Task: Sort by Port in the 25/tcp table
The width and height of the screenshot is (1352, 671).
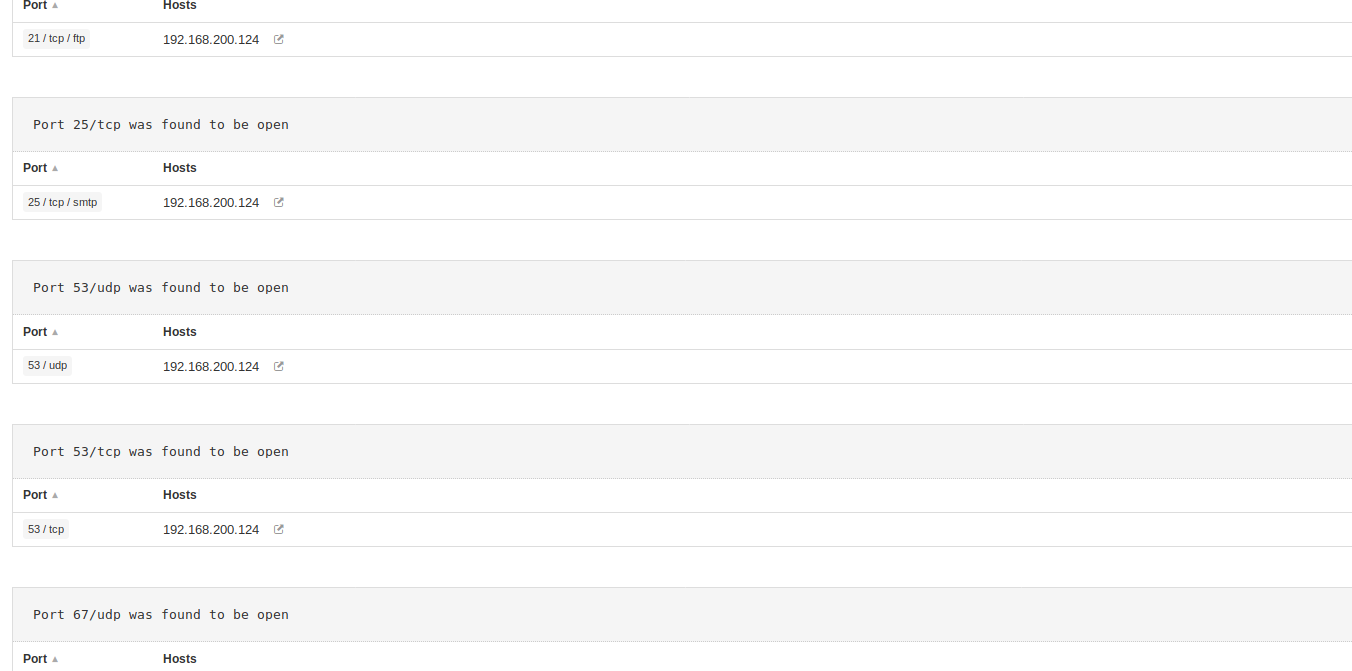Action: click(41, 168)
